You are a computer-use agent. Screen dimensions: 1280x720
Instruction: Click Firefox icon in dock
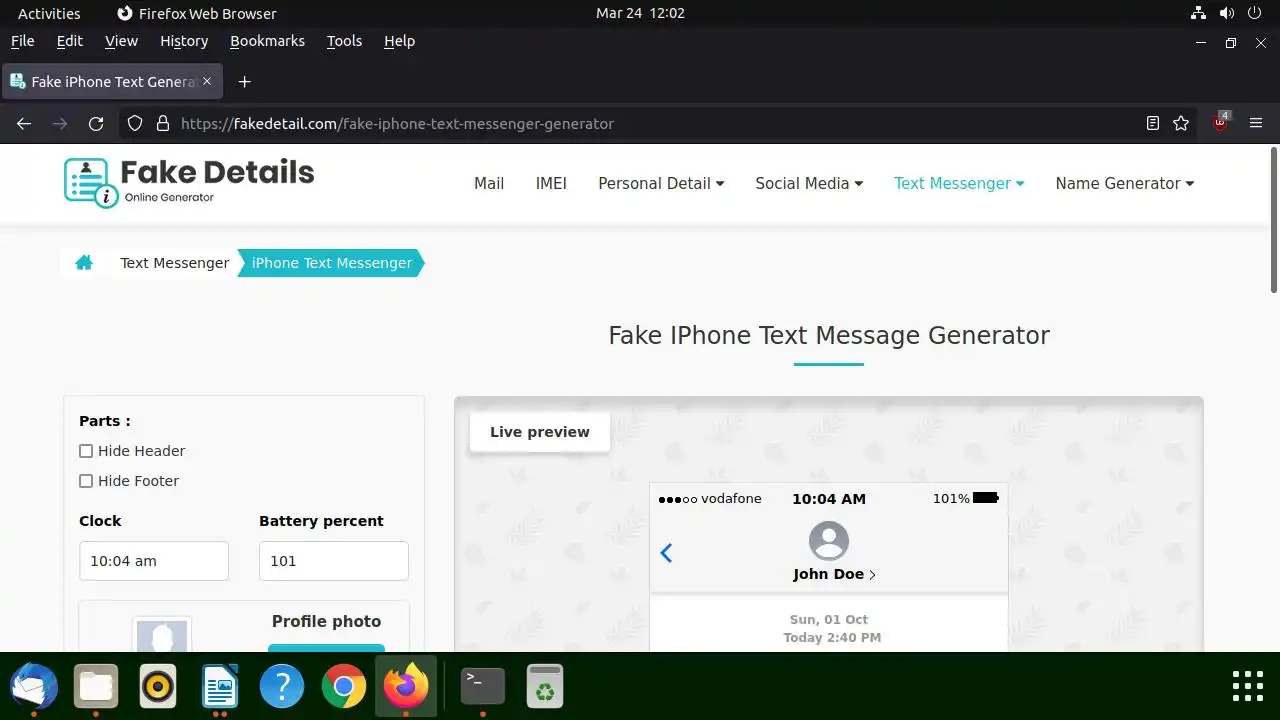coord(406,687)
